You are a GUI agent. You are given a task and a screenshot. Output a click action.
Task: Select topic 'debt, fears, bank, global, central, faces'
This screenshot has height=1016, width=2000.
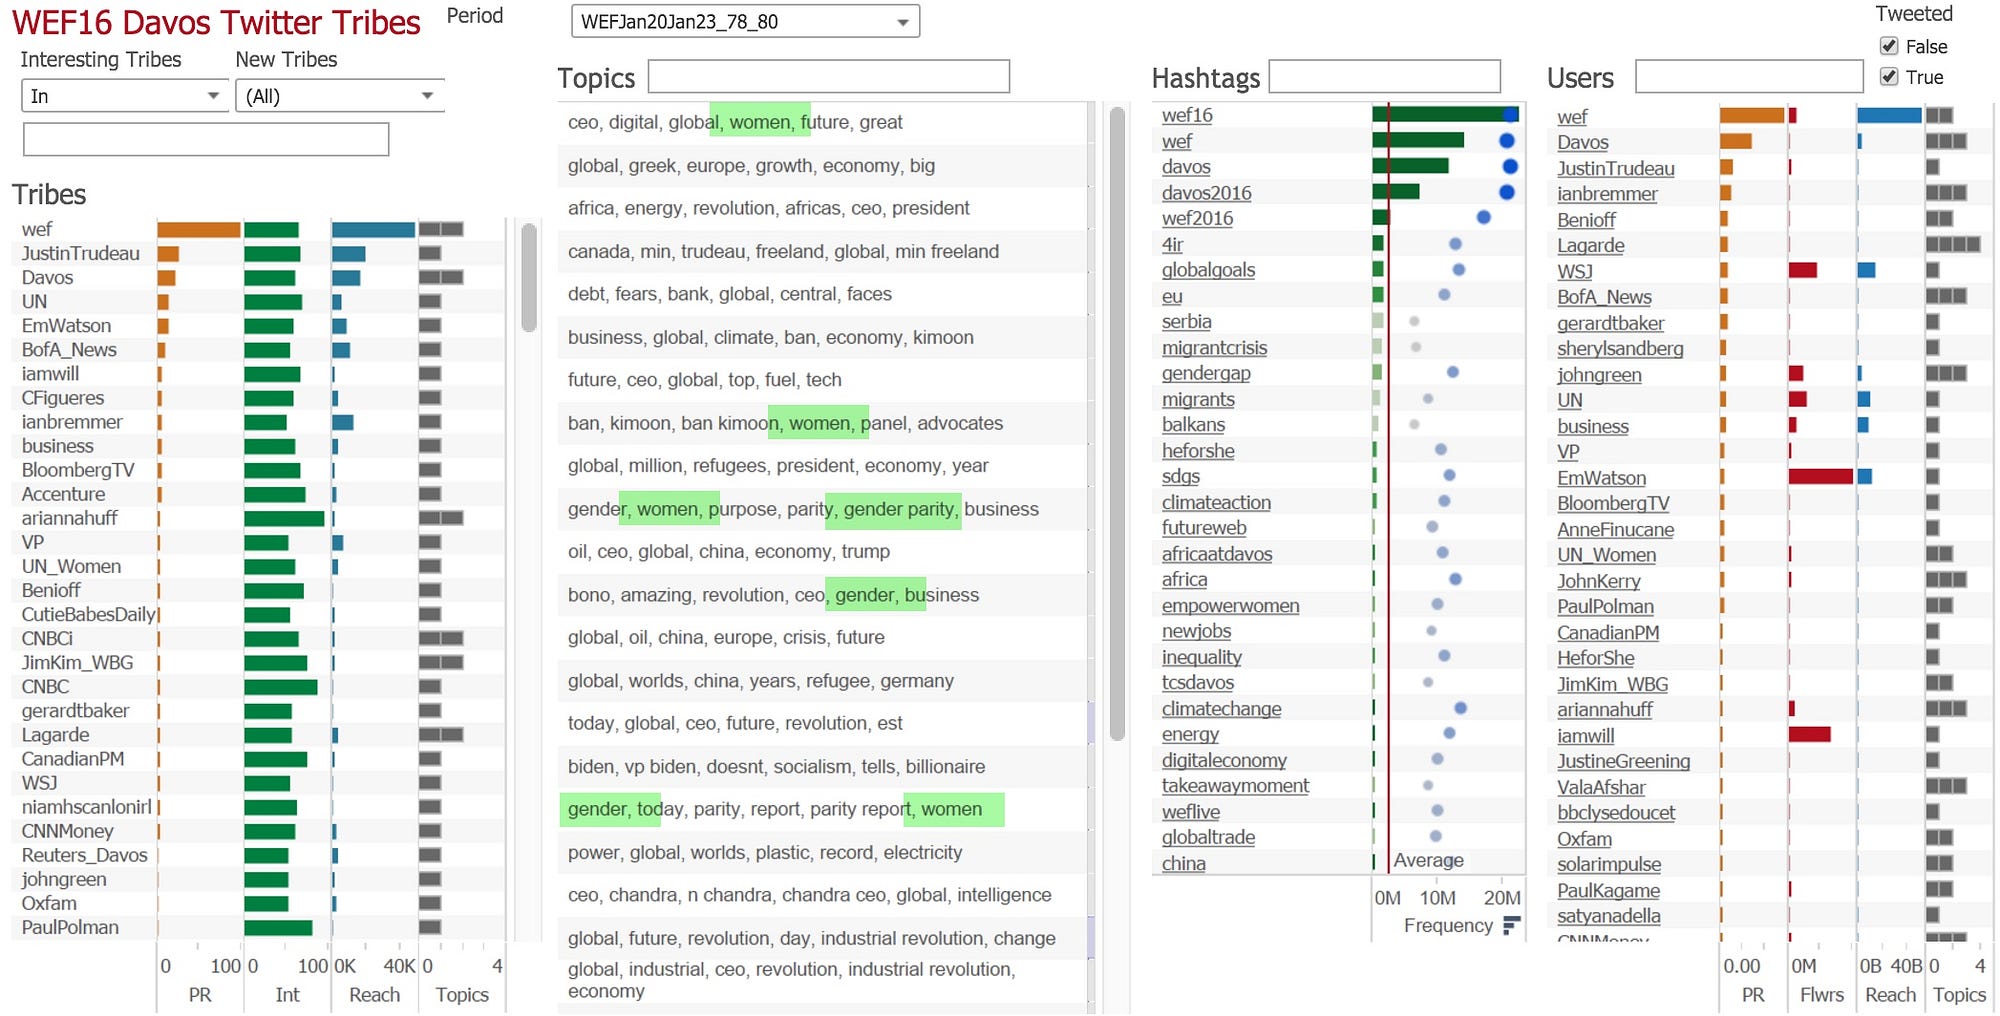(822, 294)
